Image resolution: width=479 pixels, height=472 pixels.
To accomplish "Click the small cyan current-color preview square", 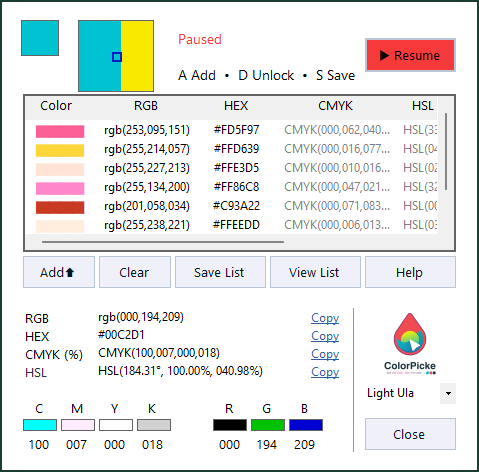I will pyautogui.click(x=40, y=38).
